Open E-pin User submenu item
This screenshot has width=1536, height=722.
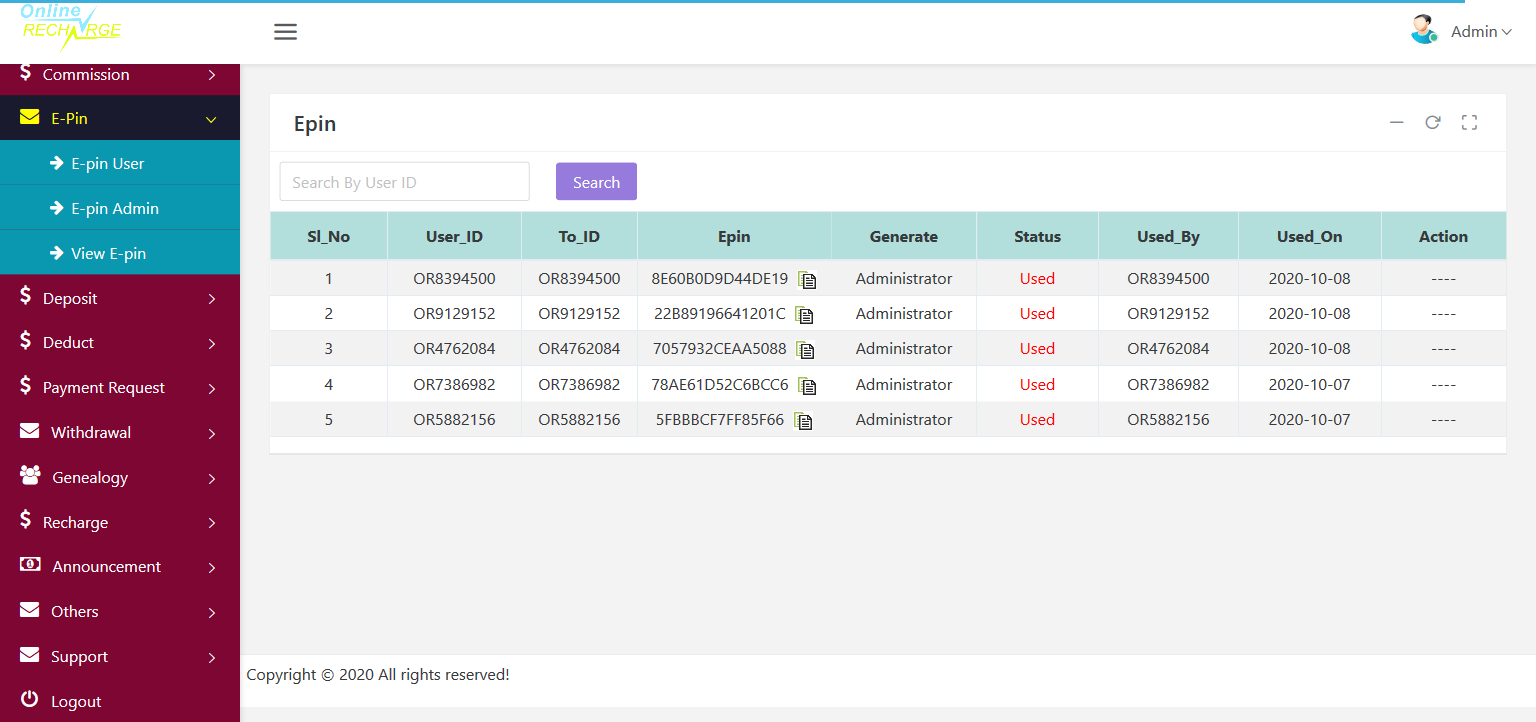point(120,163)
